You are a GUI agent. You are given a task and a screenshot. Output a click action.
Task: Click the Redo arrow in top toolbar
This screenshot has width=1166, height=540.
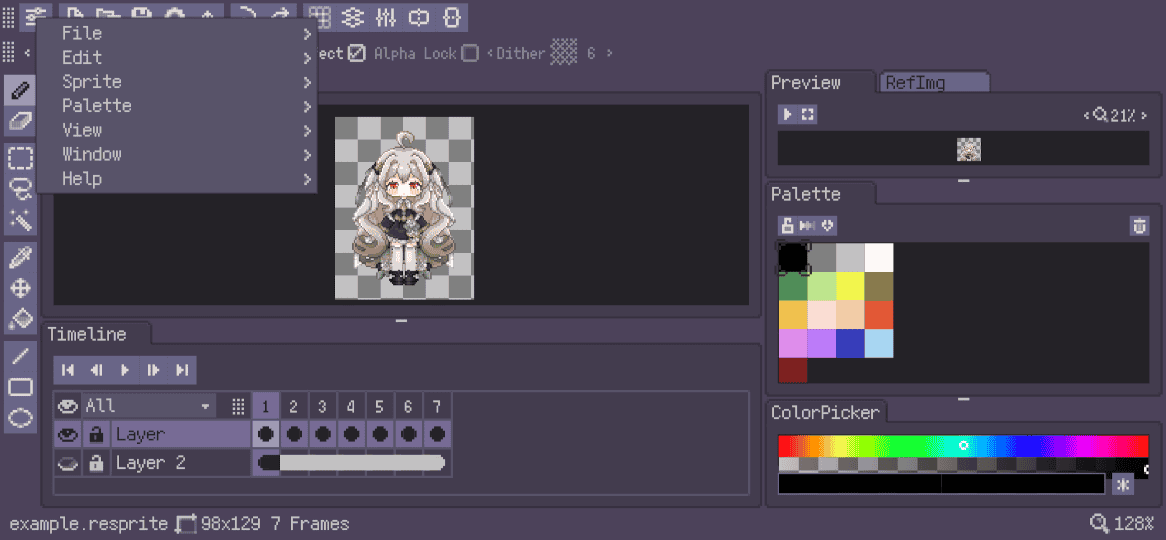pyautogui.click(x=282, y=17)
